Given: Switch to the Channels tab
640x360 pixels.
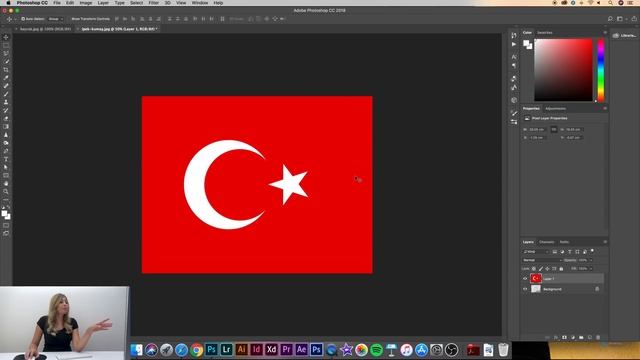Looking at the screenshot, I should click(x=547, y=242).
